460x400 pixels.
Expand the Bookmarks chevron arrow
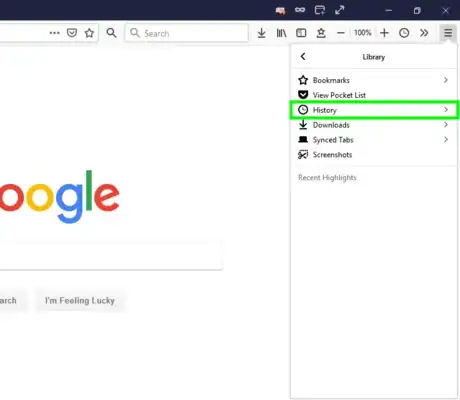[446, 80]
